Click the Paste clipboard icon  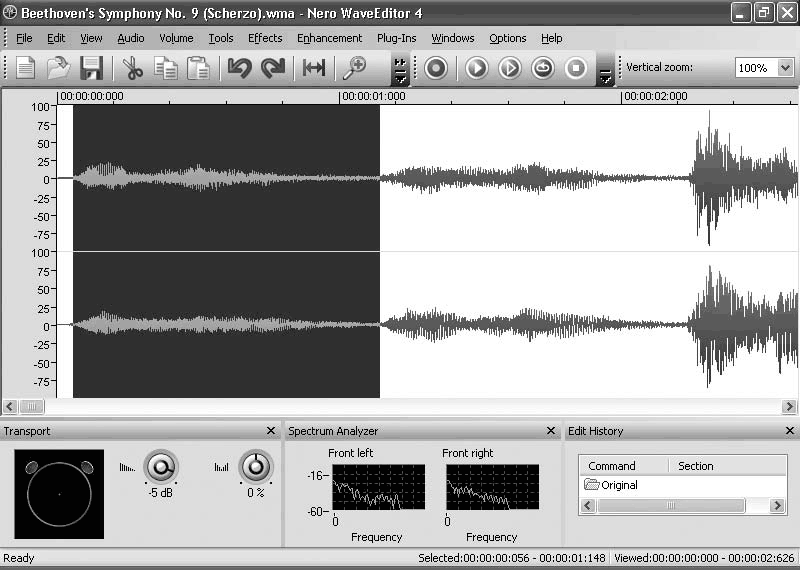pyautogui.click(x=199, y=68)
